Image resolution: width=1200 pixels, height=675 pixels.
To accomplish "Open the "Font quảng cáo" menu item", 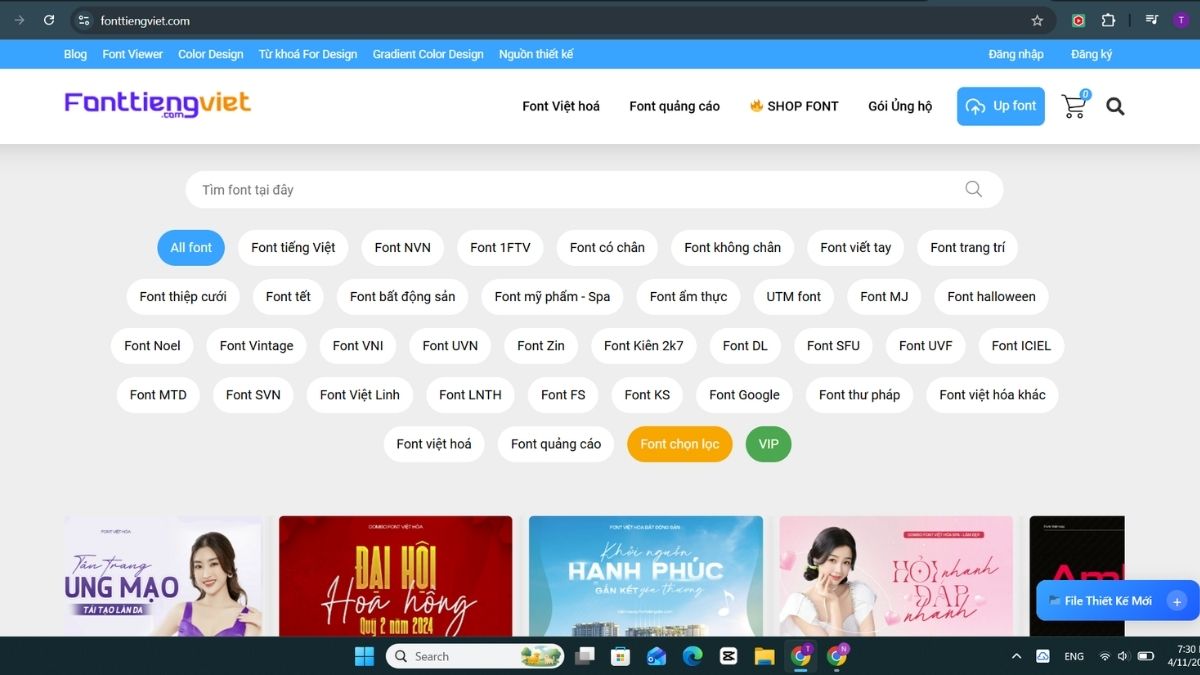I will [673, 106].
